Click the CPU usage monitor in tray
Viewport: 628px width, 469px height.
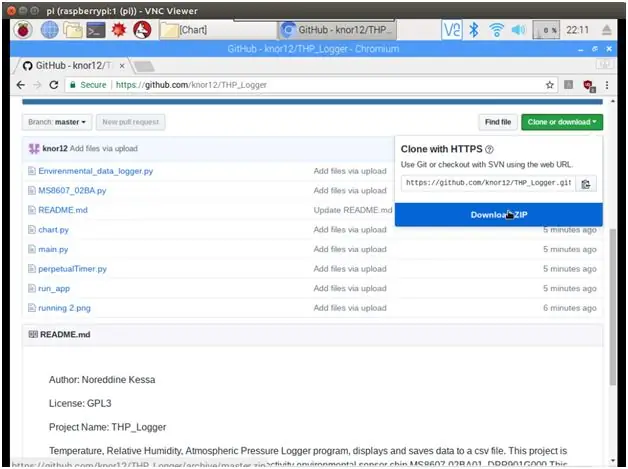point(546,30)
